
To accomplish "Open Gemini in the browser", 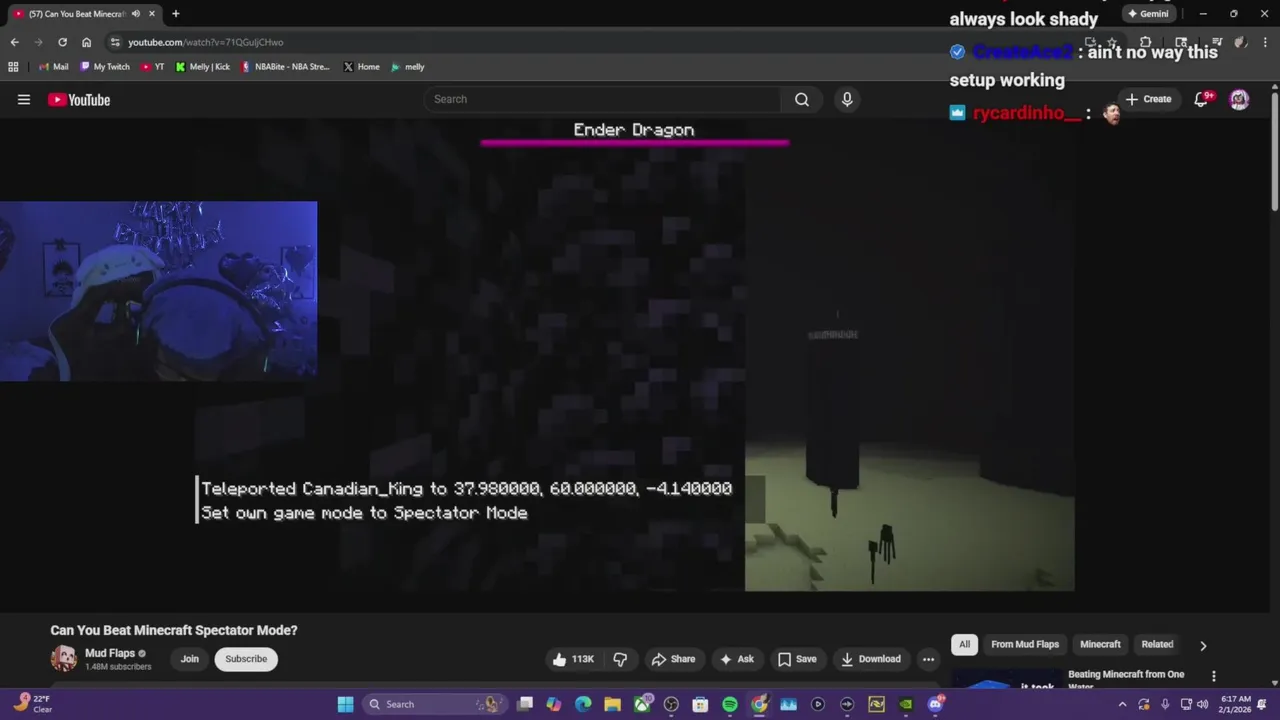I will (x=1148, y=14).
